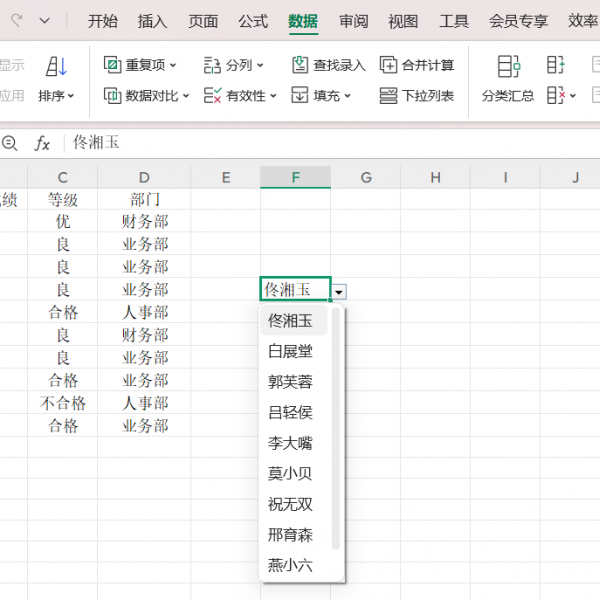Select the 分列 split columns tool
This screenshot has height=600, width=600.
point(212,65)
